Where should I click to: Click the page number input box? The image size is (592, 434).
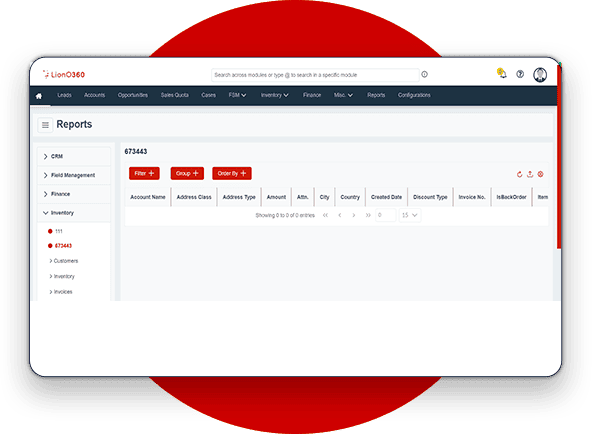tap(385, 215)
